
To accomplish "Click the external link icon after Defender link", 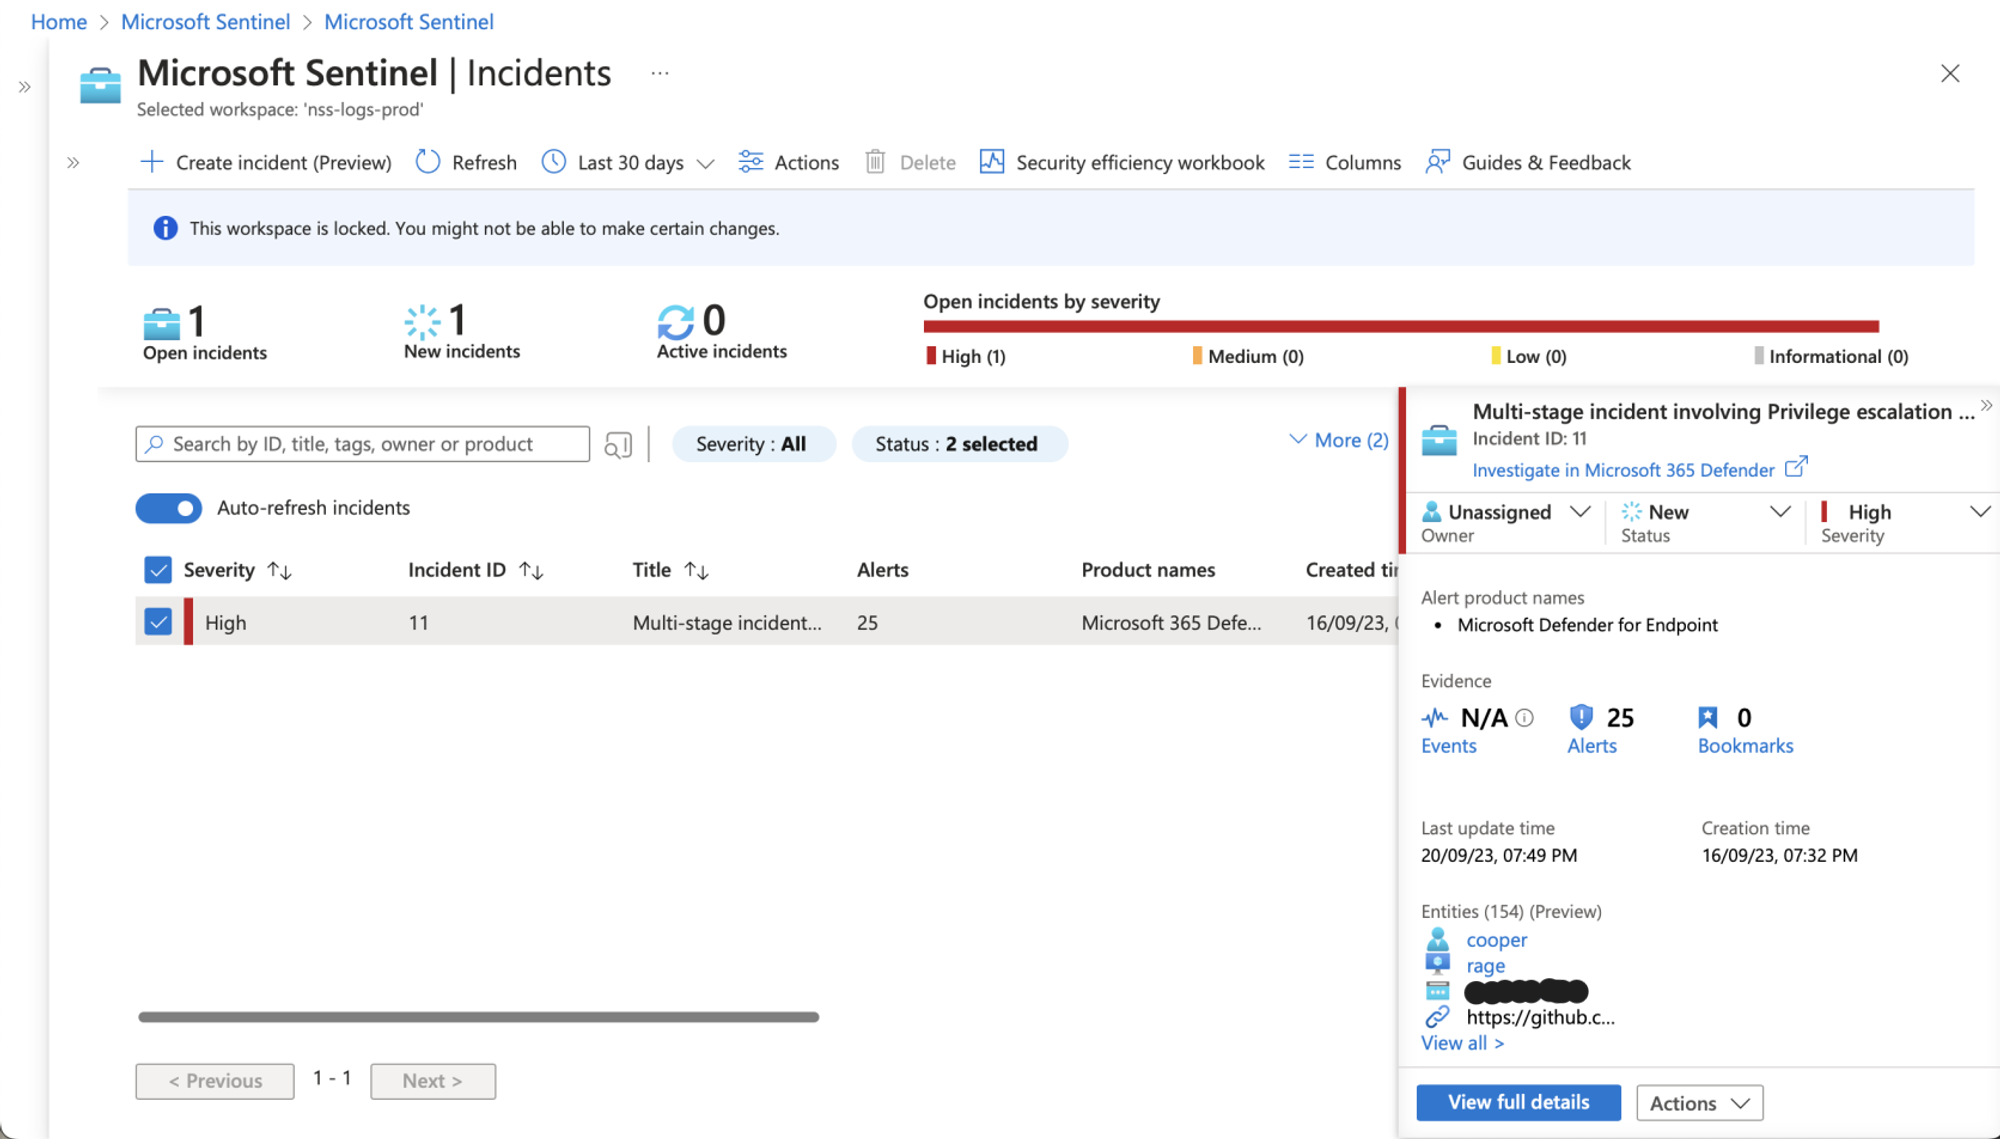I will pos(1796,467).
